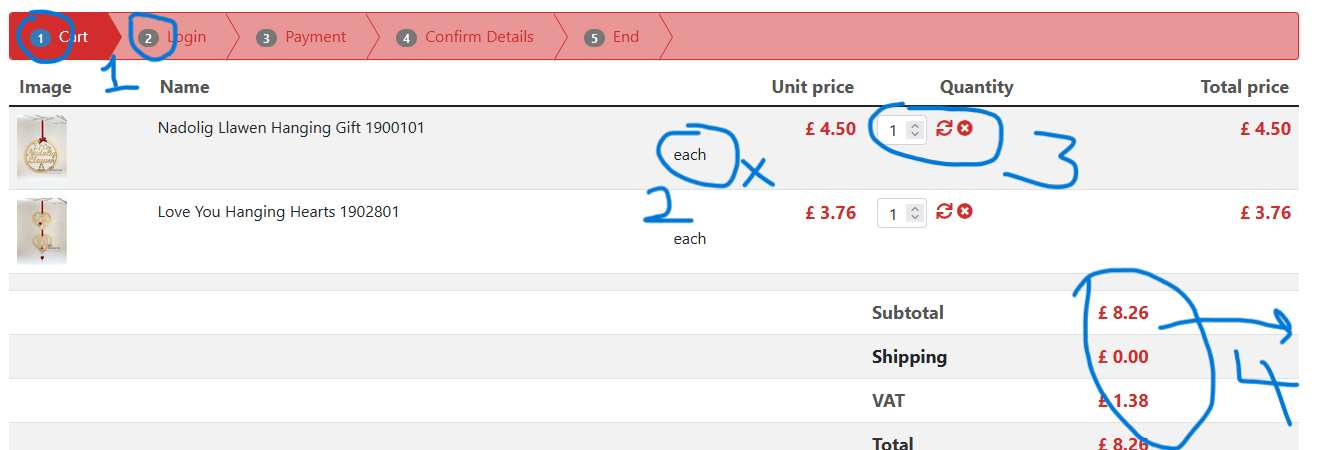Increase quantity of Nadolig Llawen Hanging Gift

(x=914, y=125)
